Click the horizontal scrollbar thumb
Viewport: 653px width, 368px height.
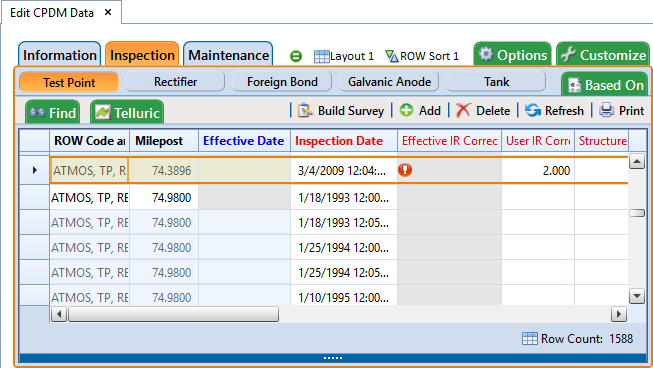pyautogui.click(x=173, y=314)
